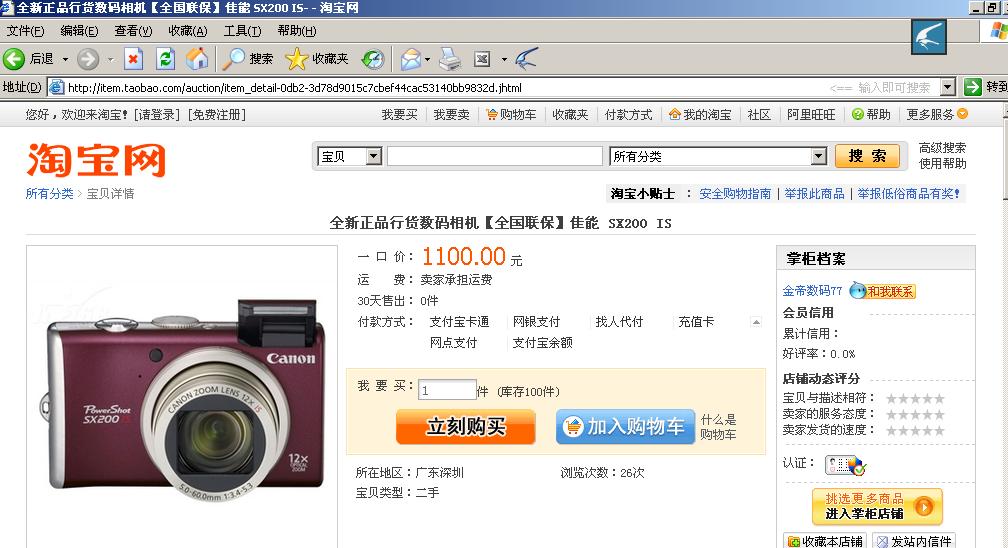
Task: Click the 免费注册 register link
Action: pos(217,114)
